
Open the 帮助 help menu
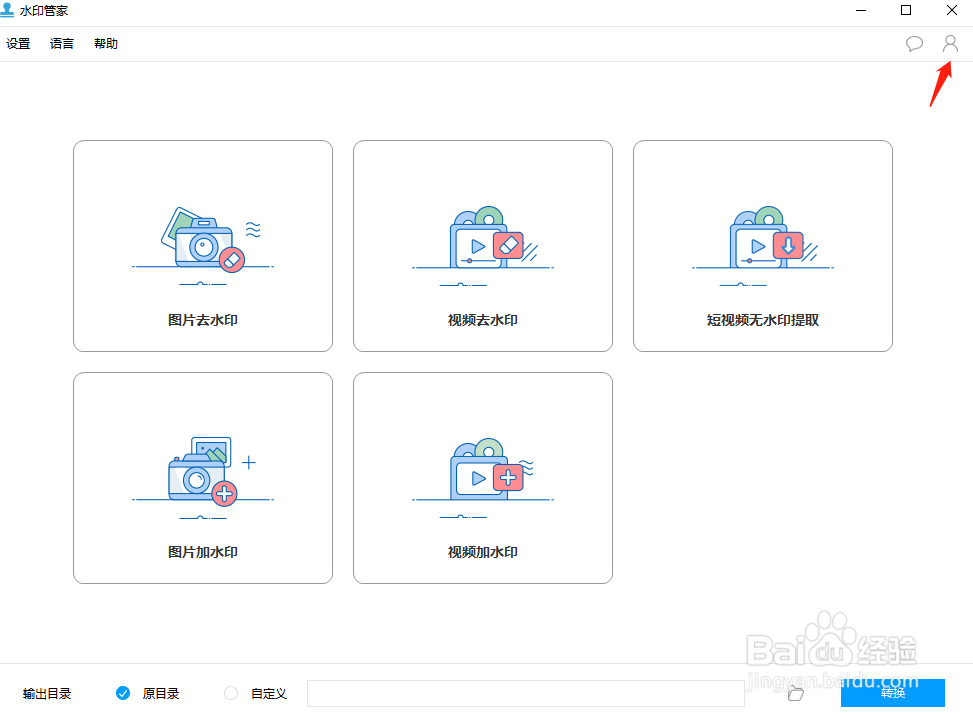click(105, 43)
